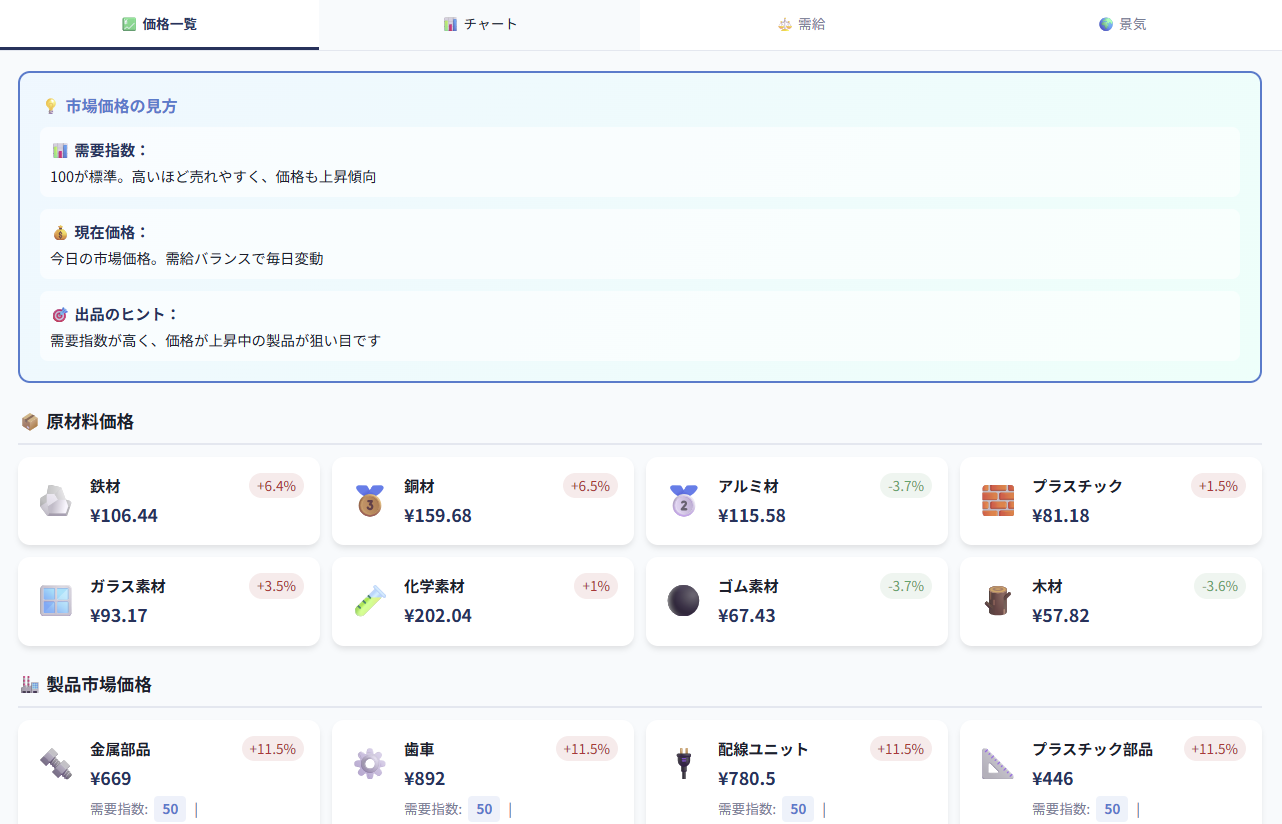Screen dimensions: 1282x824
Task: Click the ¥892 price of 歯車
Action: [425, 779]
